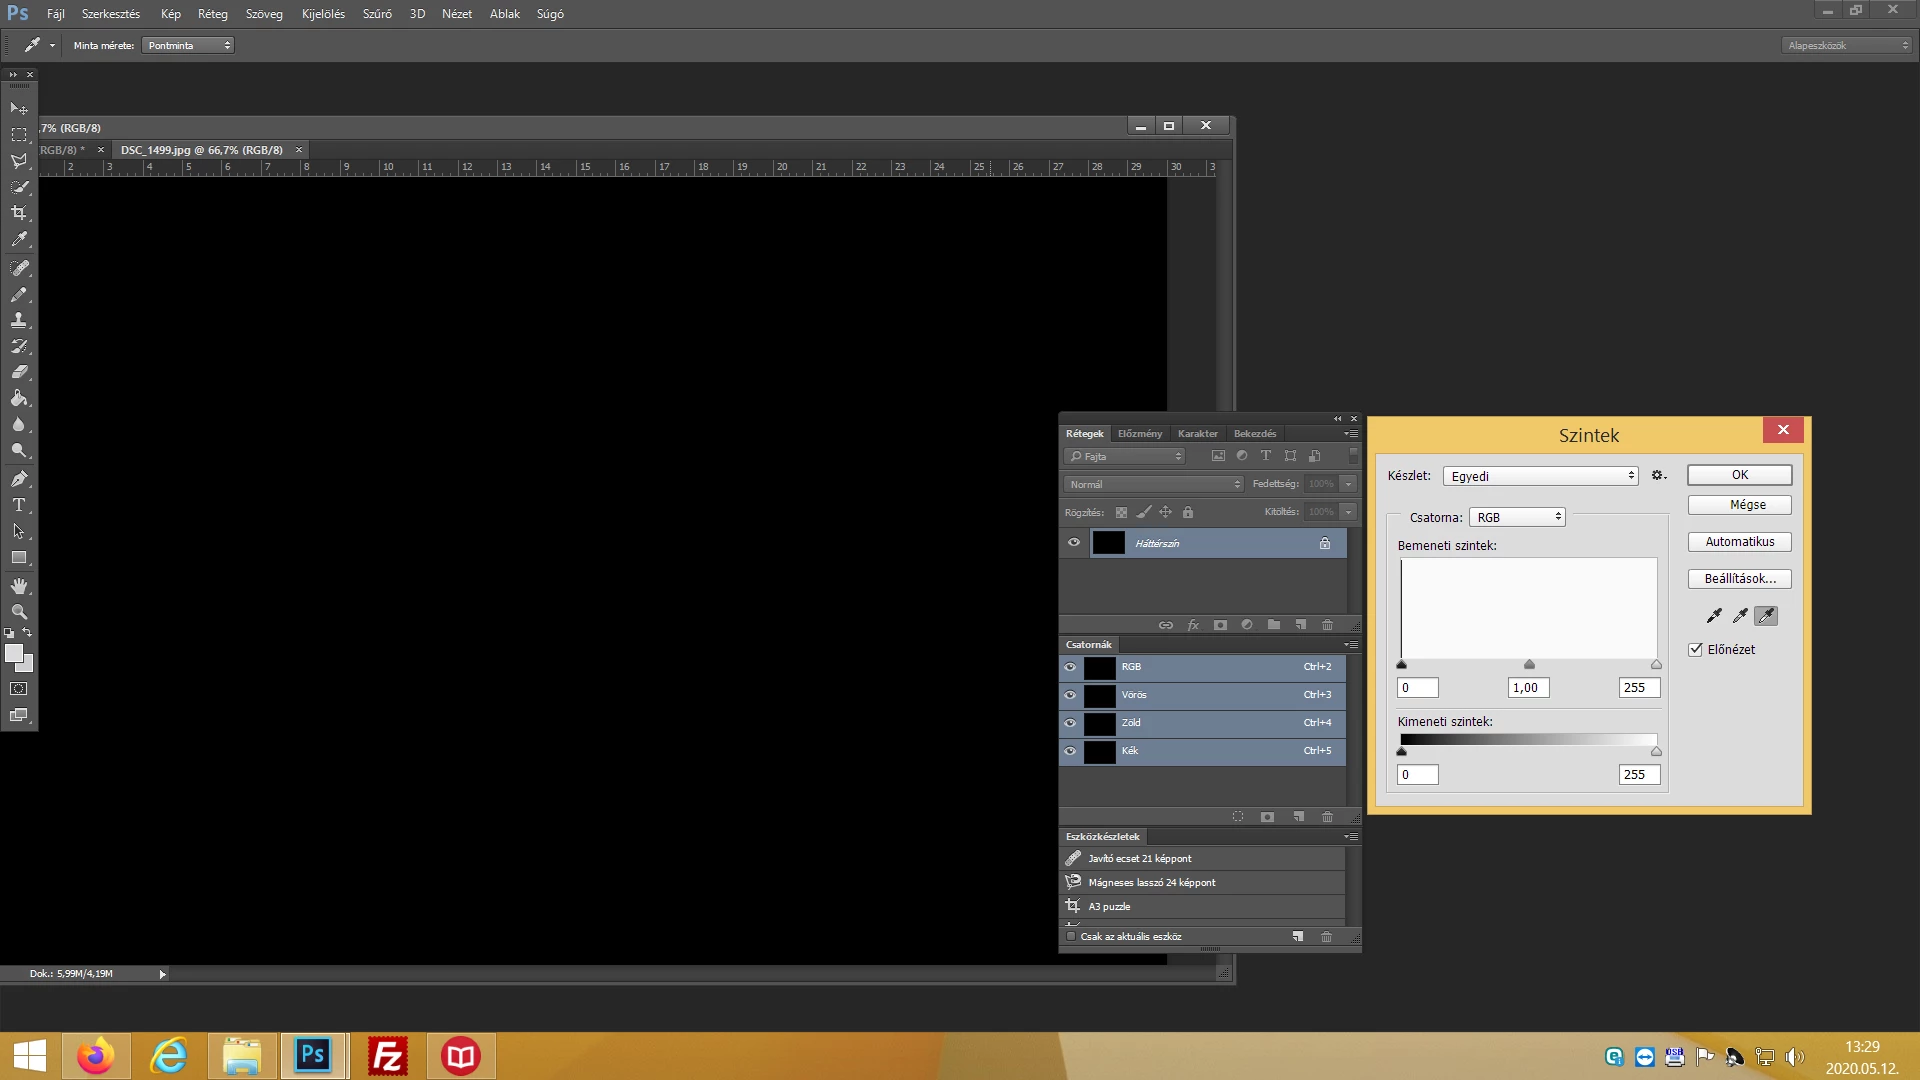Pick the black point eyedropper in Szintek

pos(1714,616)
